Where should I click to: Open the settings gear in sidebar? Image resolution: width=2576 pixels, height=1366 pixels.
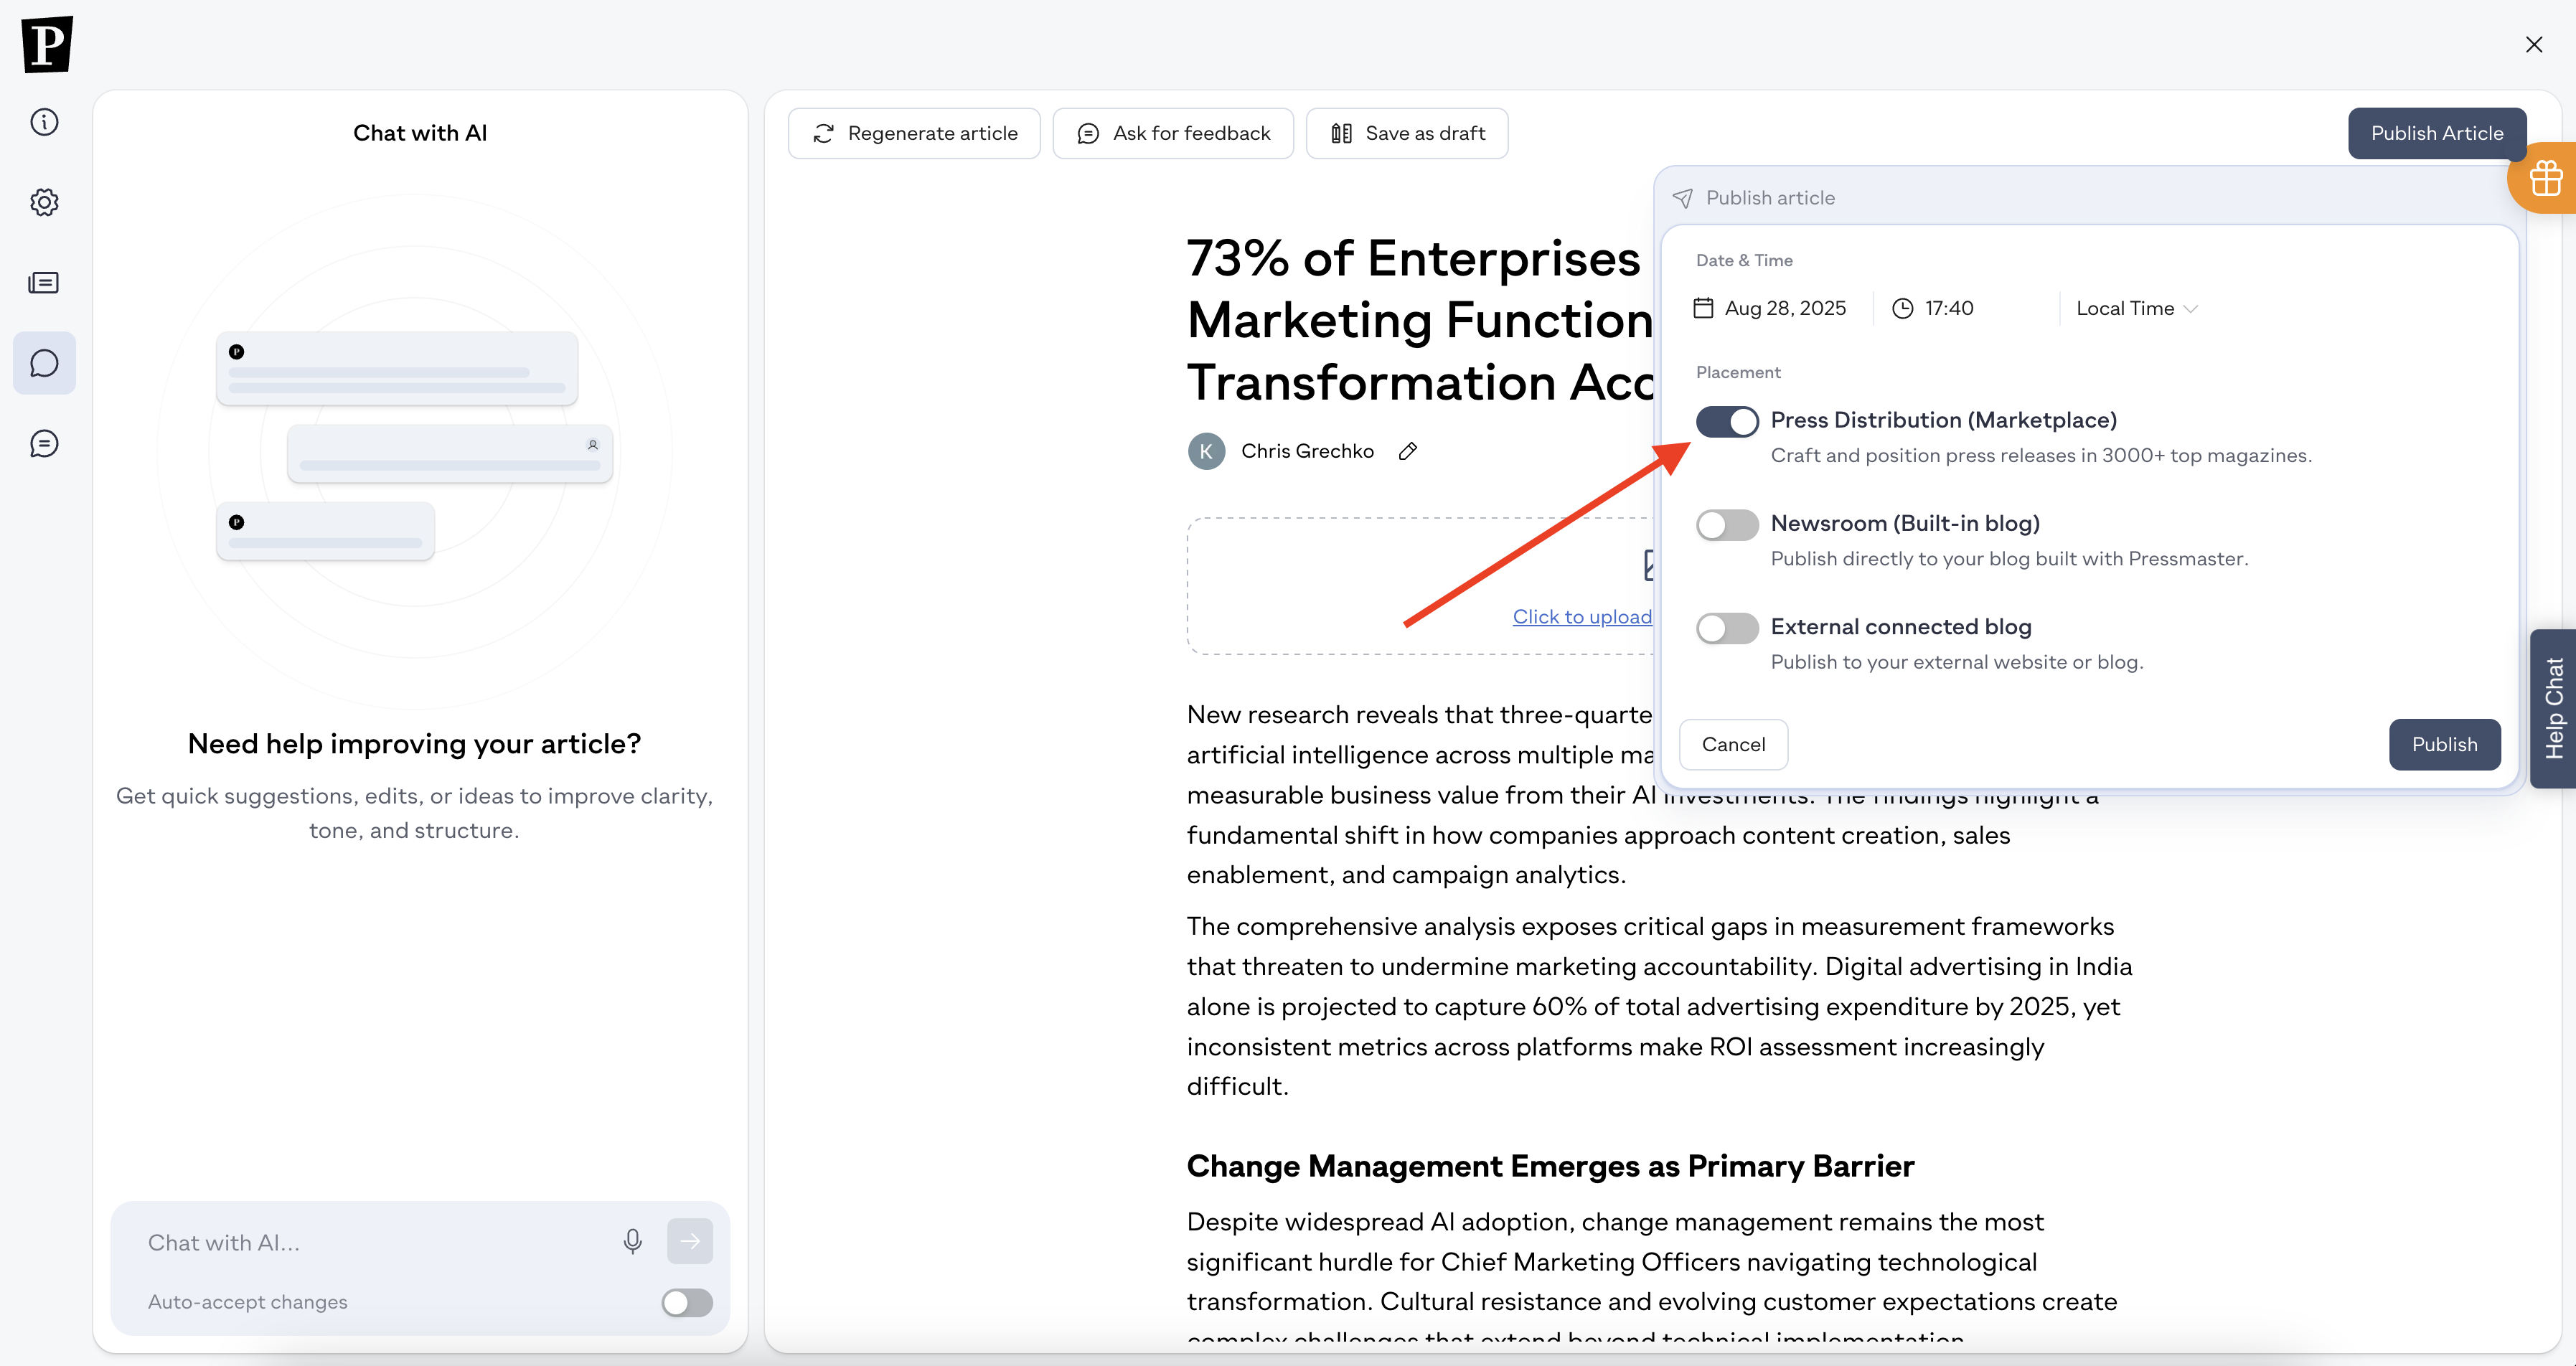click(x=44, y=202)
